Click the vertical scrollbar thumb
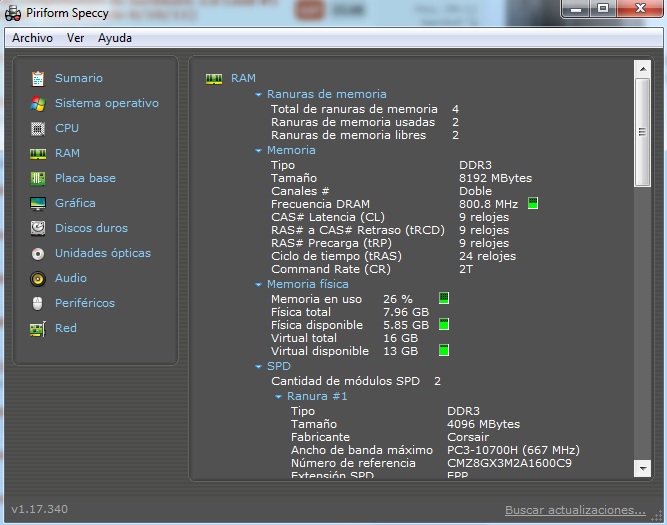The image size is (667, 525). (x=642, y=132)
